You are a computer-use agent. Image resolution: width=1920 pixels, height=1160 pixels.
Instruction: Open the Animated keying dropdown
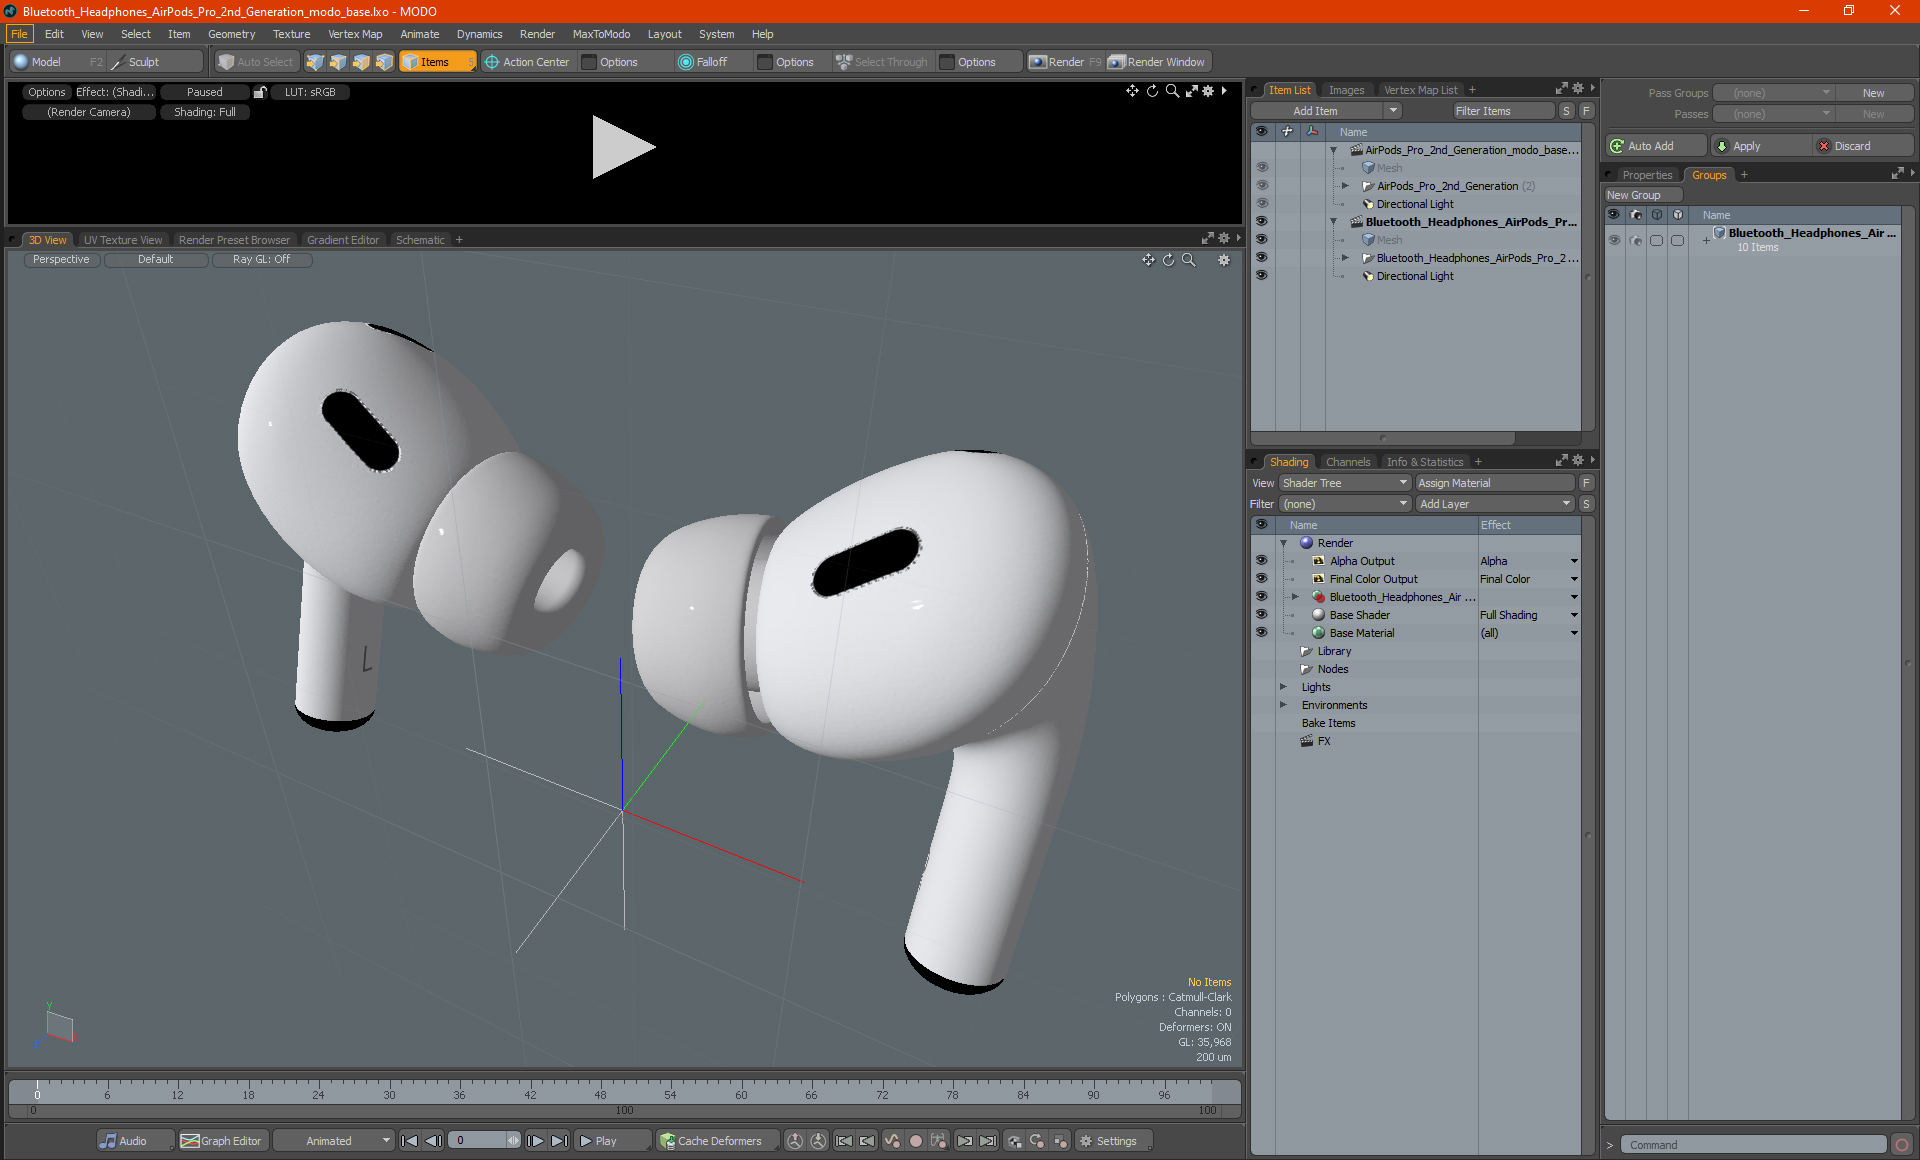pos(334,1141)
